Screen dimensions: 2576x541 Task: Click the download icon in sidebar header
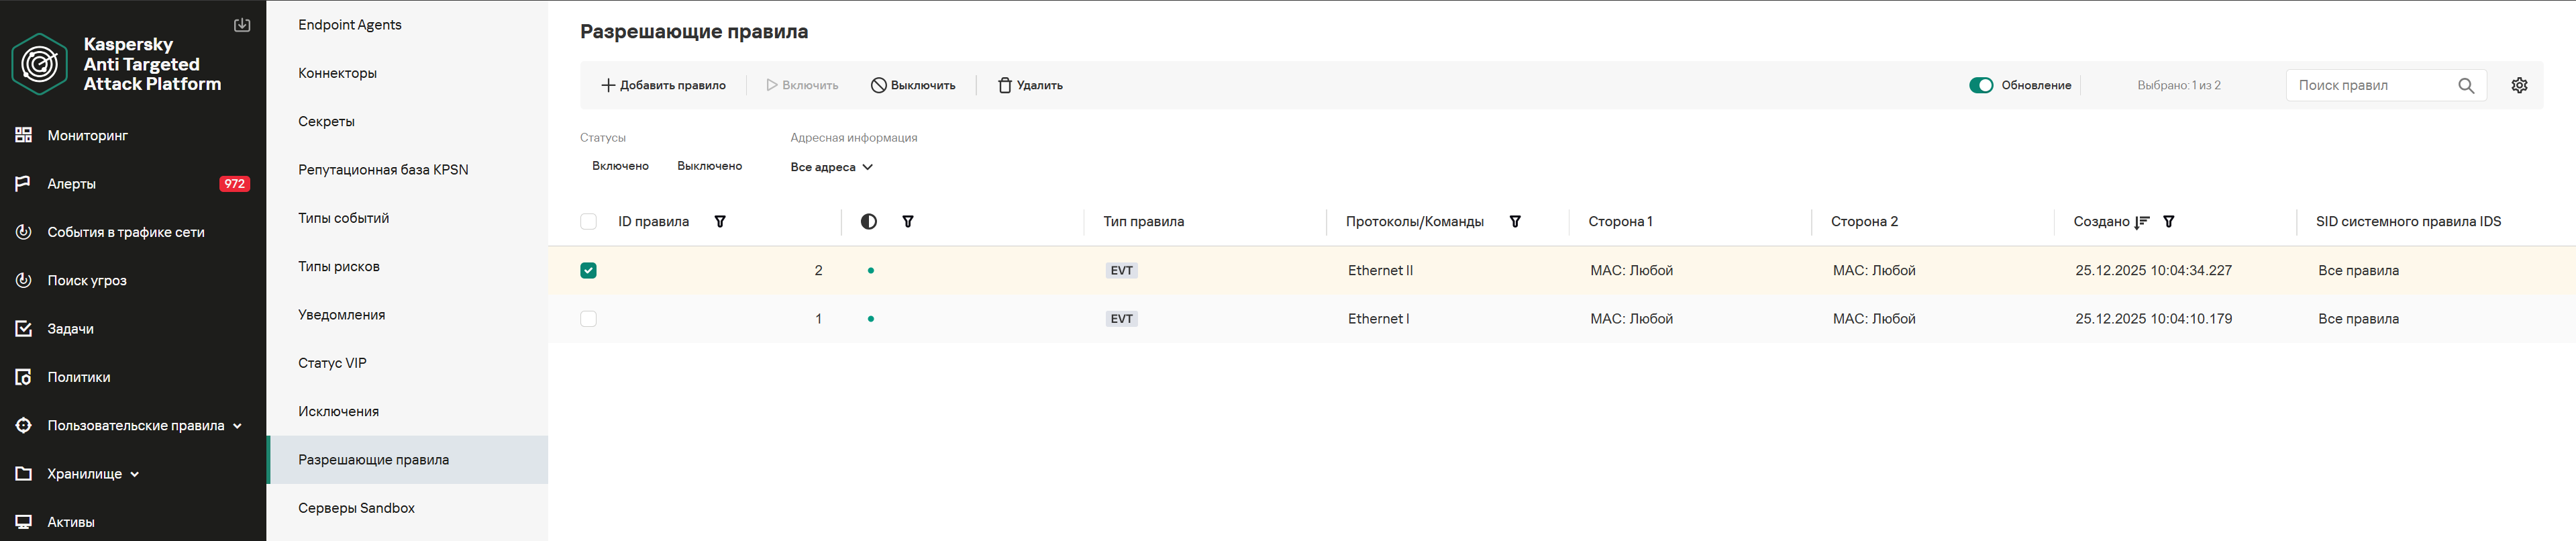click(x=242, y=25)
